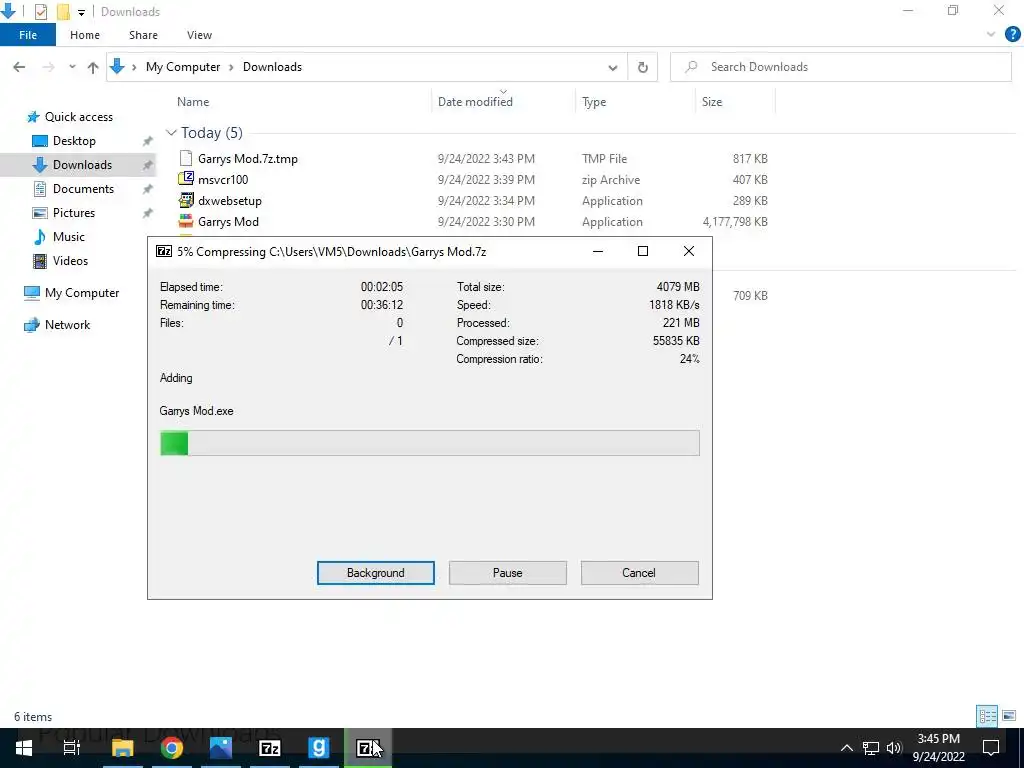Go back in Explorer navigation
1024x768 pixels.
(19, 67)
